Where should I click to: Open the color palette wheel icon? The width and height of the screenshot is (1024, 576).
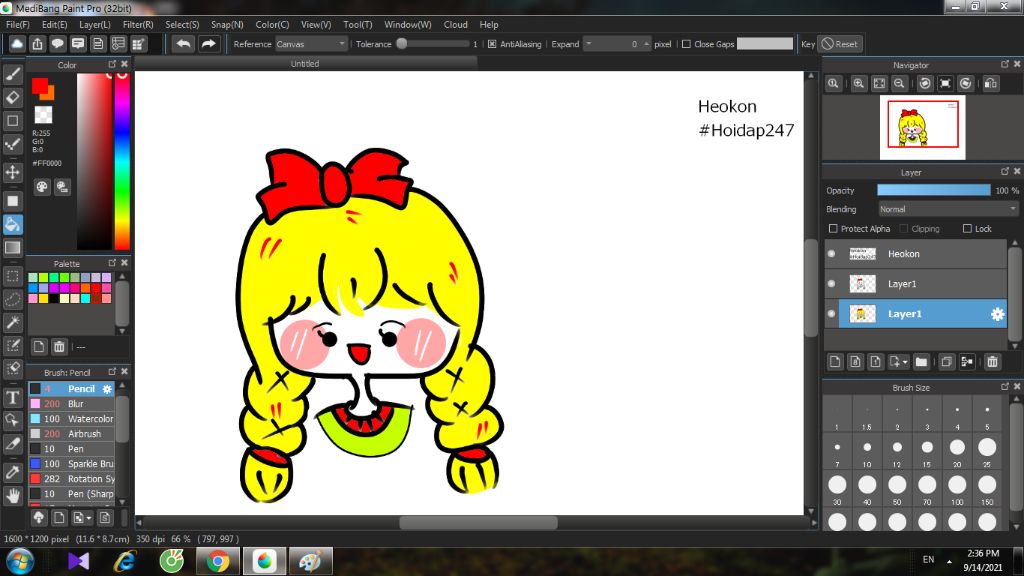point(42,187)
